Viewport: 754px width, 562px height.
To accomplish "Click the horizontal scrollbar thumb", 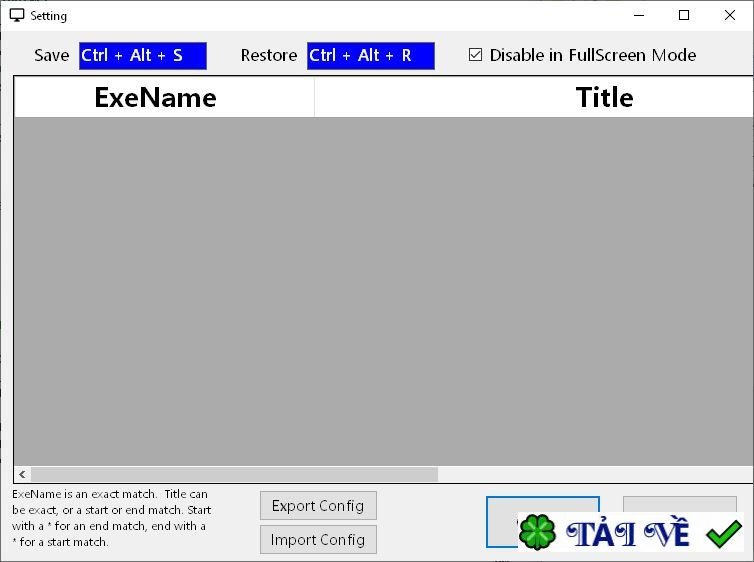I will (x=235, y=475).
